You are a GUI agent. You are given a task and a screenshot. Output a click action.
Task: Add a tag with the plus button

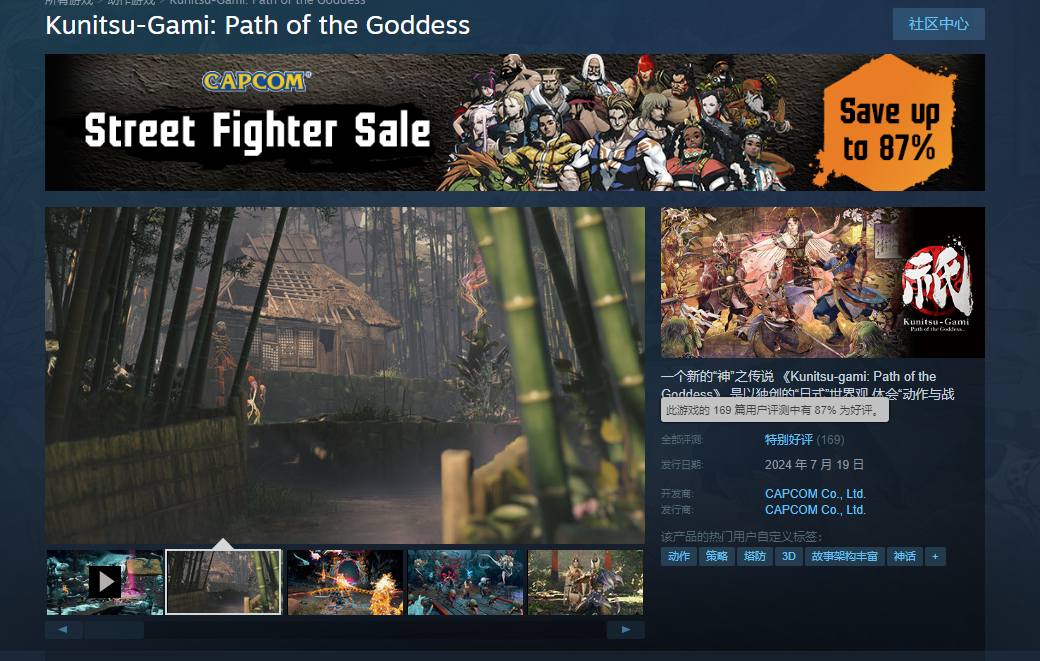tap(935, 557)
